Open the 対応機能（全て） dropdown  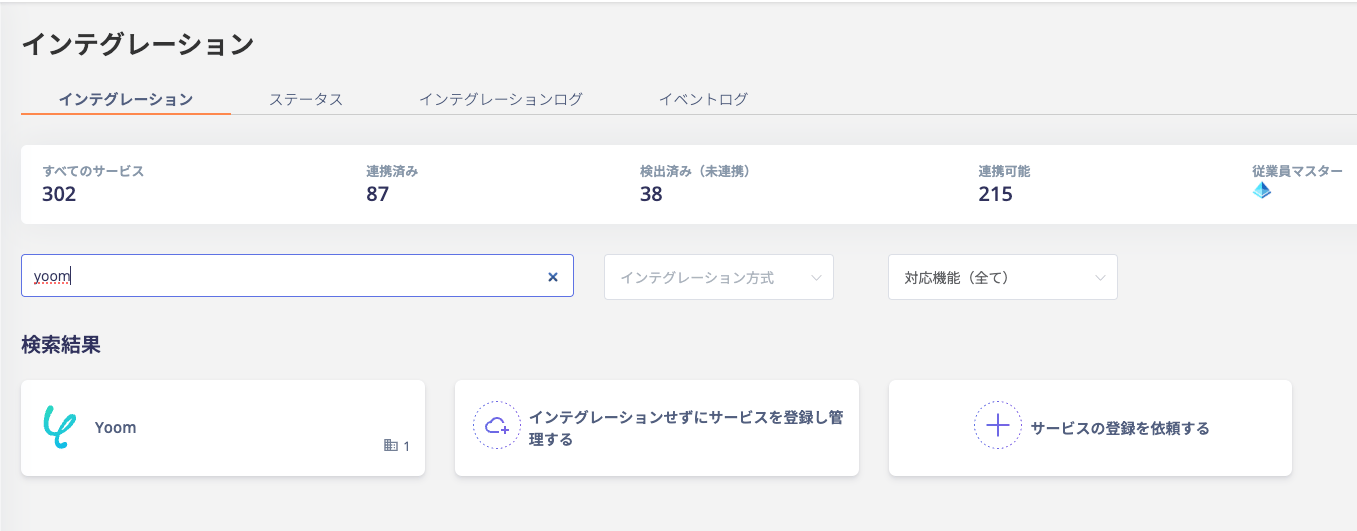(x=1003, y=277)
